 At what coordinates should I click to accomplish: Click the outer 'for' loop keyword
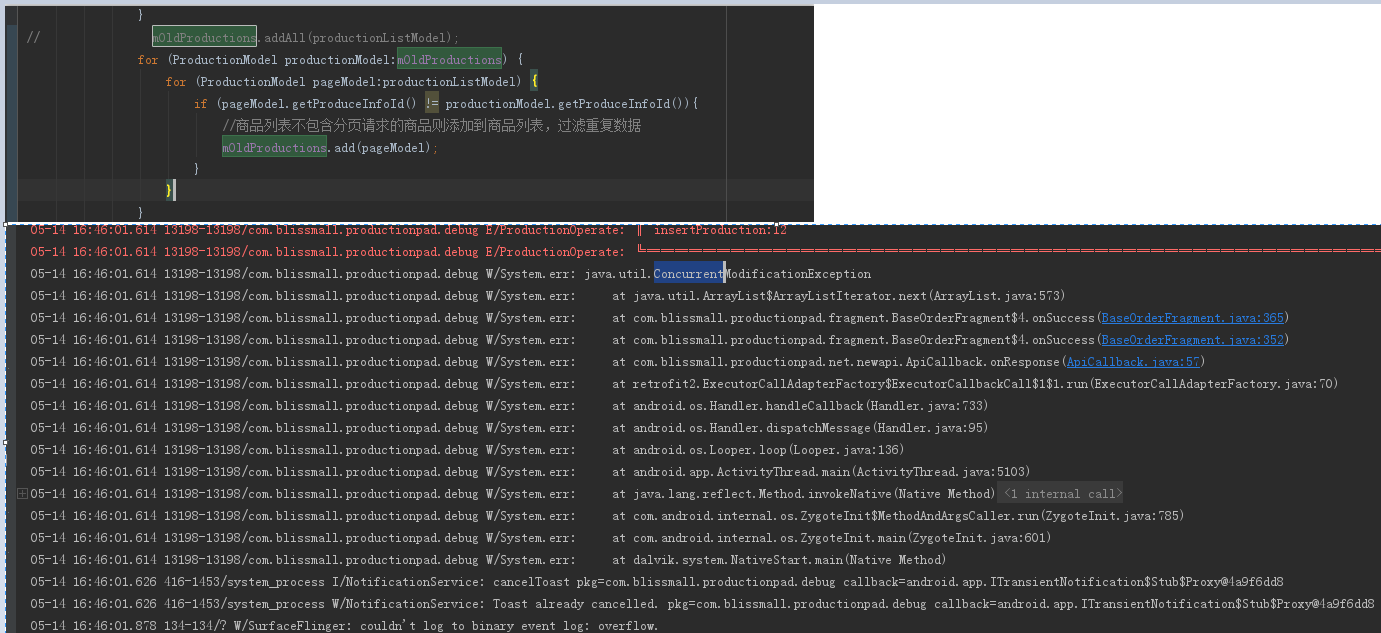coord(147,59)
